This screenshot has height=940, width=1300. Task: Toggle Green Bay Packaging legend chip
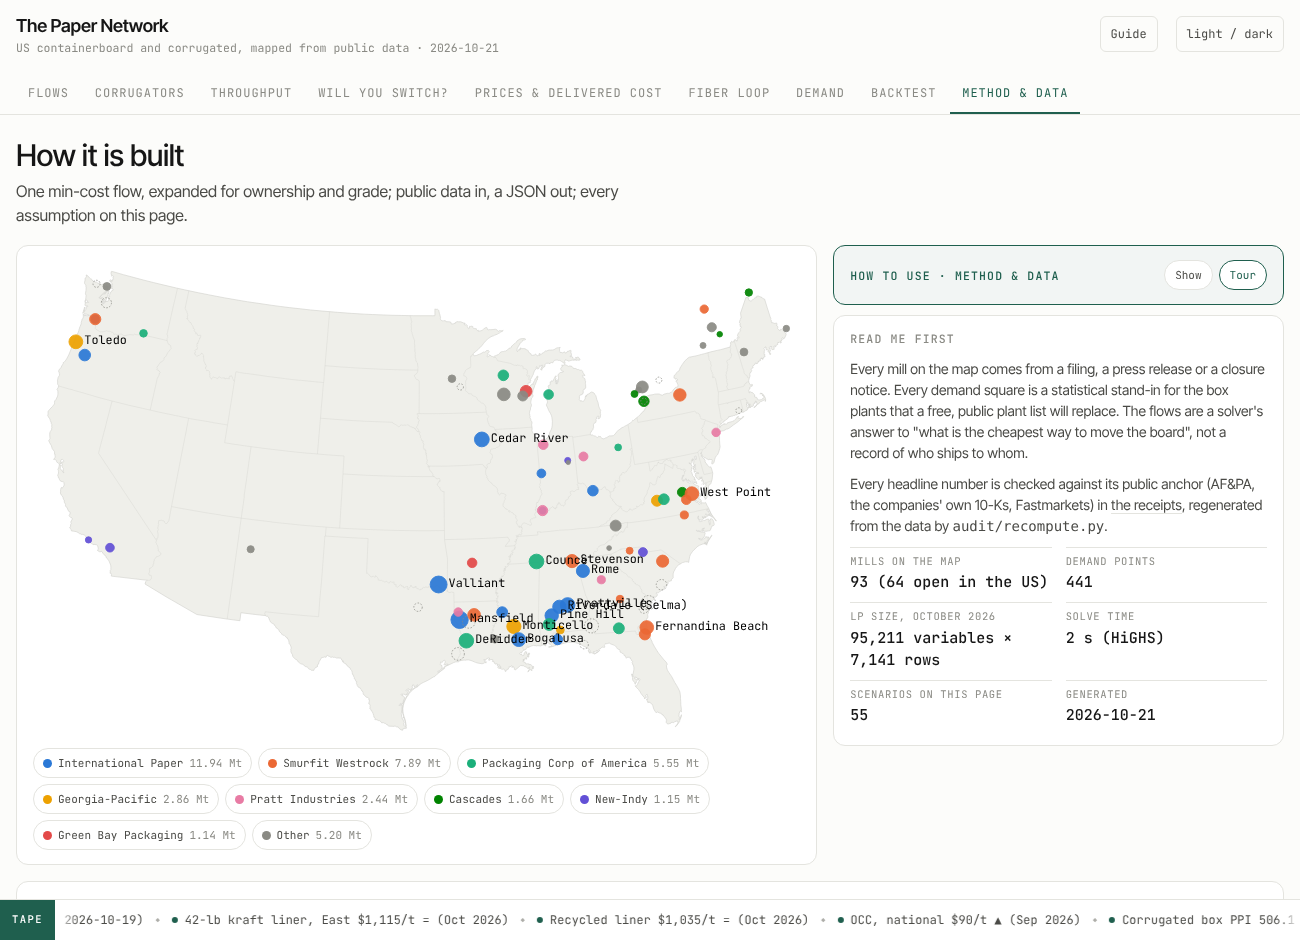click(x=139, y=835)
